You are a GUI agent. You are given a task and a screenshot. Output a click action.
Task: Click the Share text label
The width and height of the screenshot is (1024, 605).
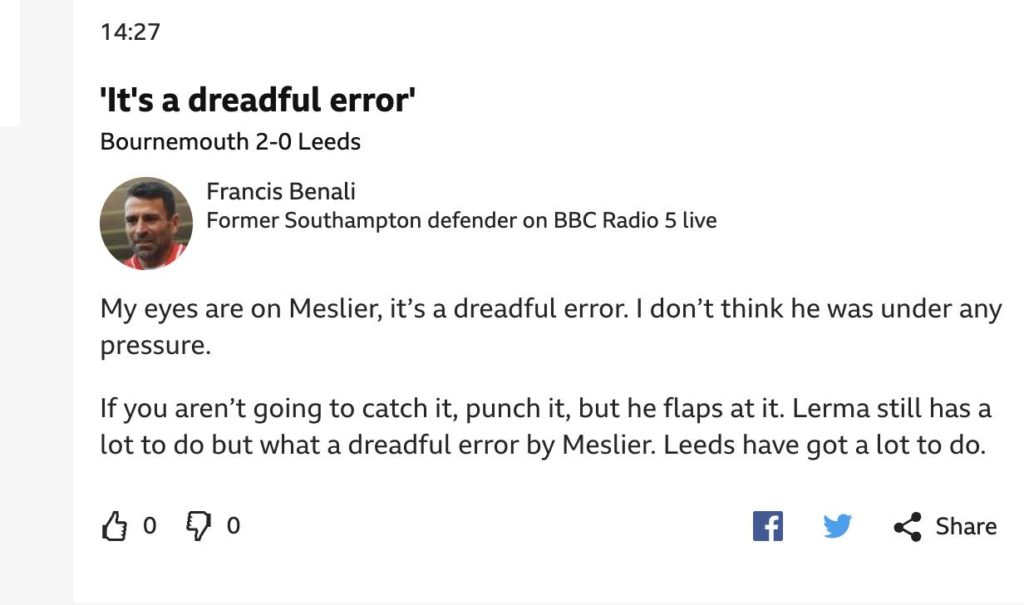[x=966, y=526]
